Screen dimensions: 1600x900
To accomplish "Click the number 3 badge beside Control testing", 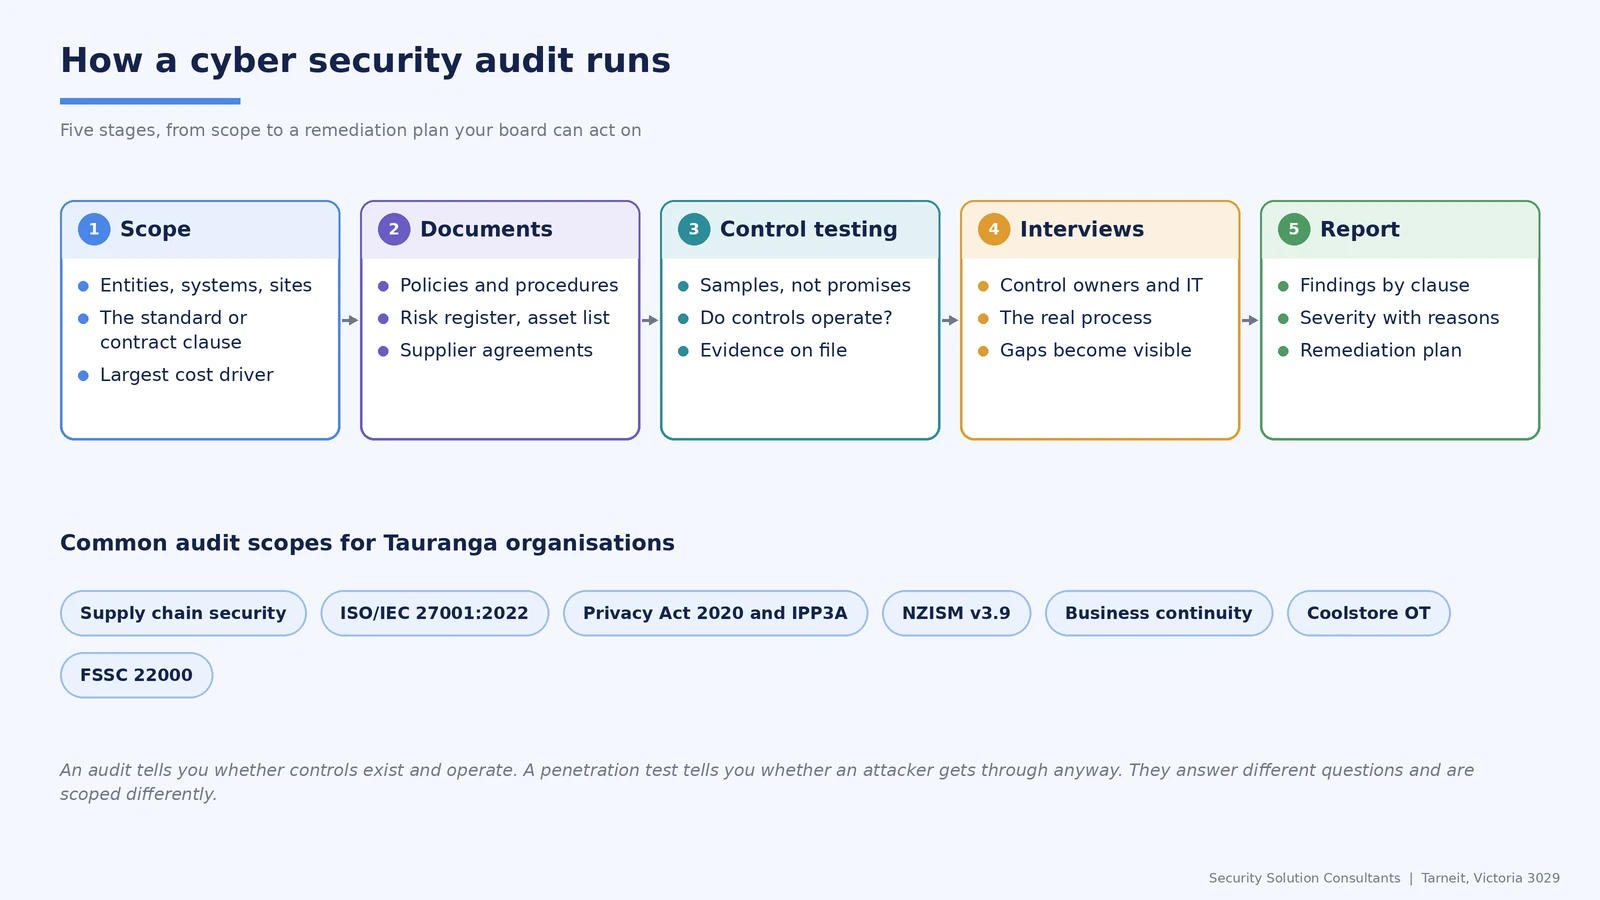I will coord(694,229).
